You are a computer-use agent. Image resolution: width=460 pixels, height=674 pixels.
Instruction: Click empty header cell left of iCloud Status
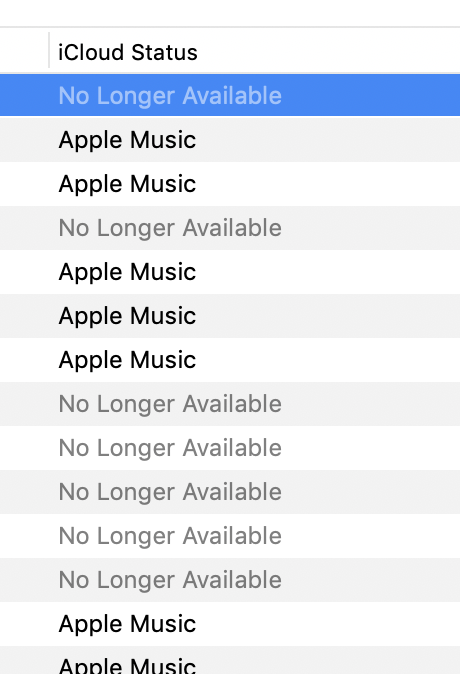[24, 51]
